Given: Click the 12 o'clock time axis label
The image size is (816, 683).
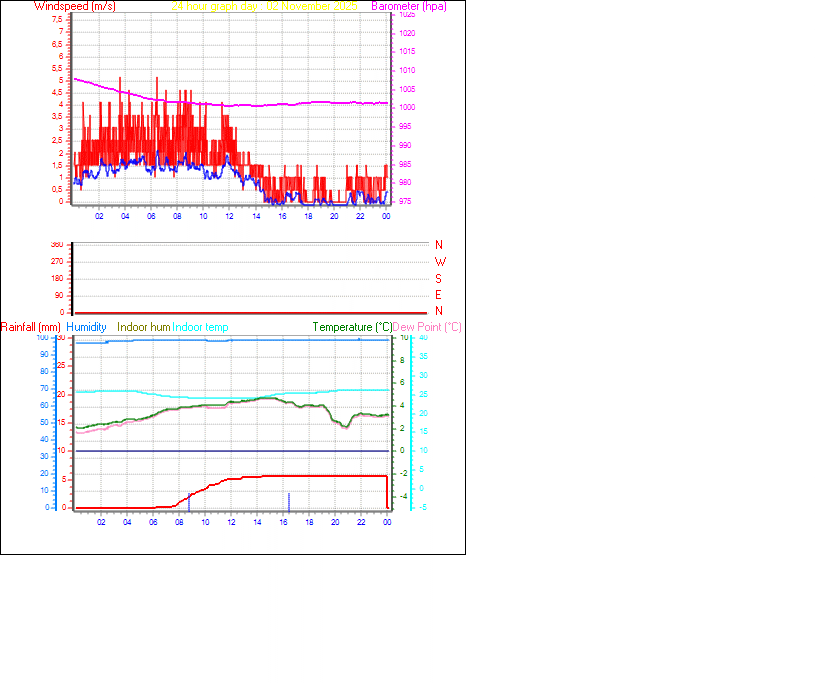Looking at the screenshot, I should click(234, 522).
